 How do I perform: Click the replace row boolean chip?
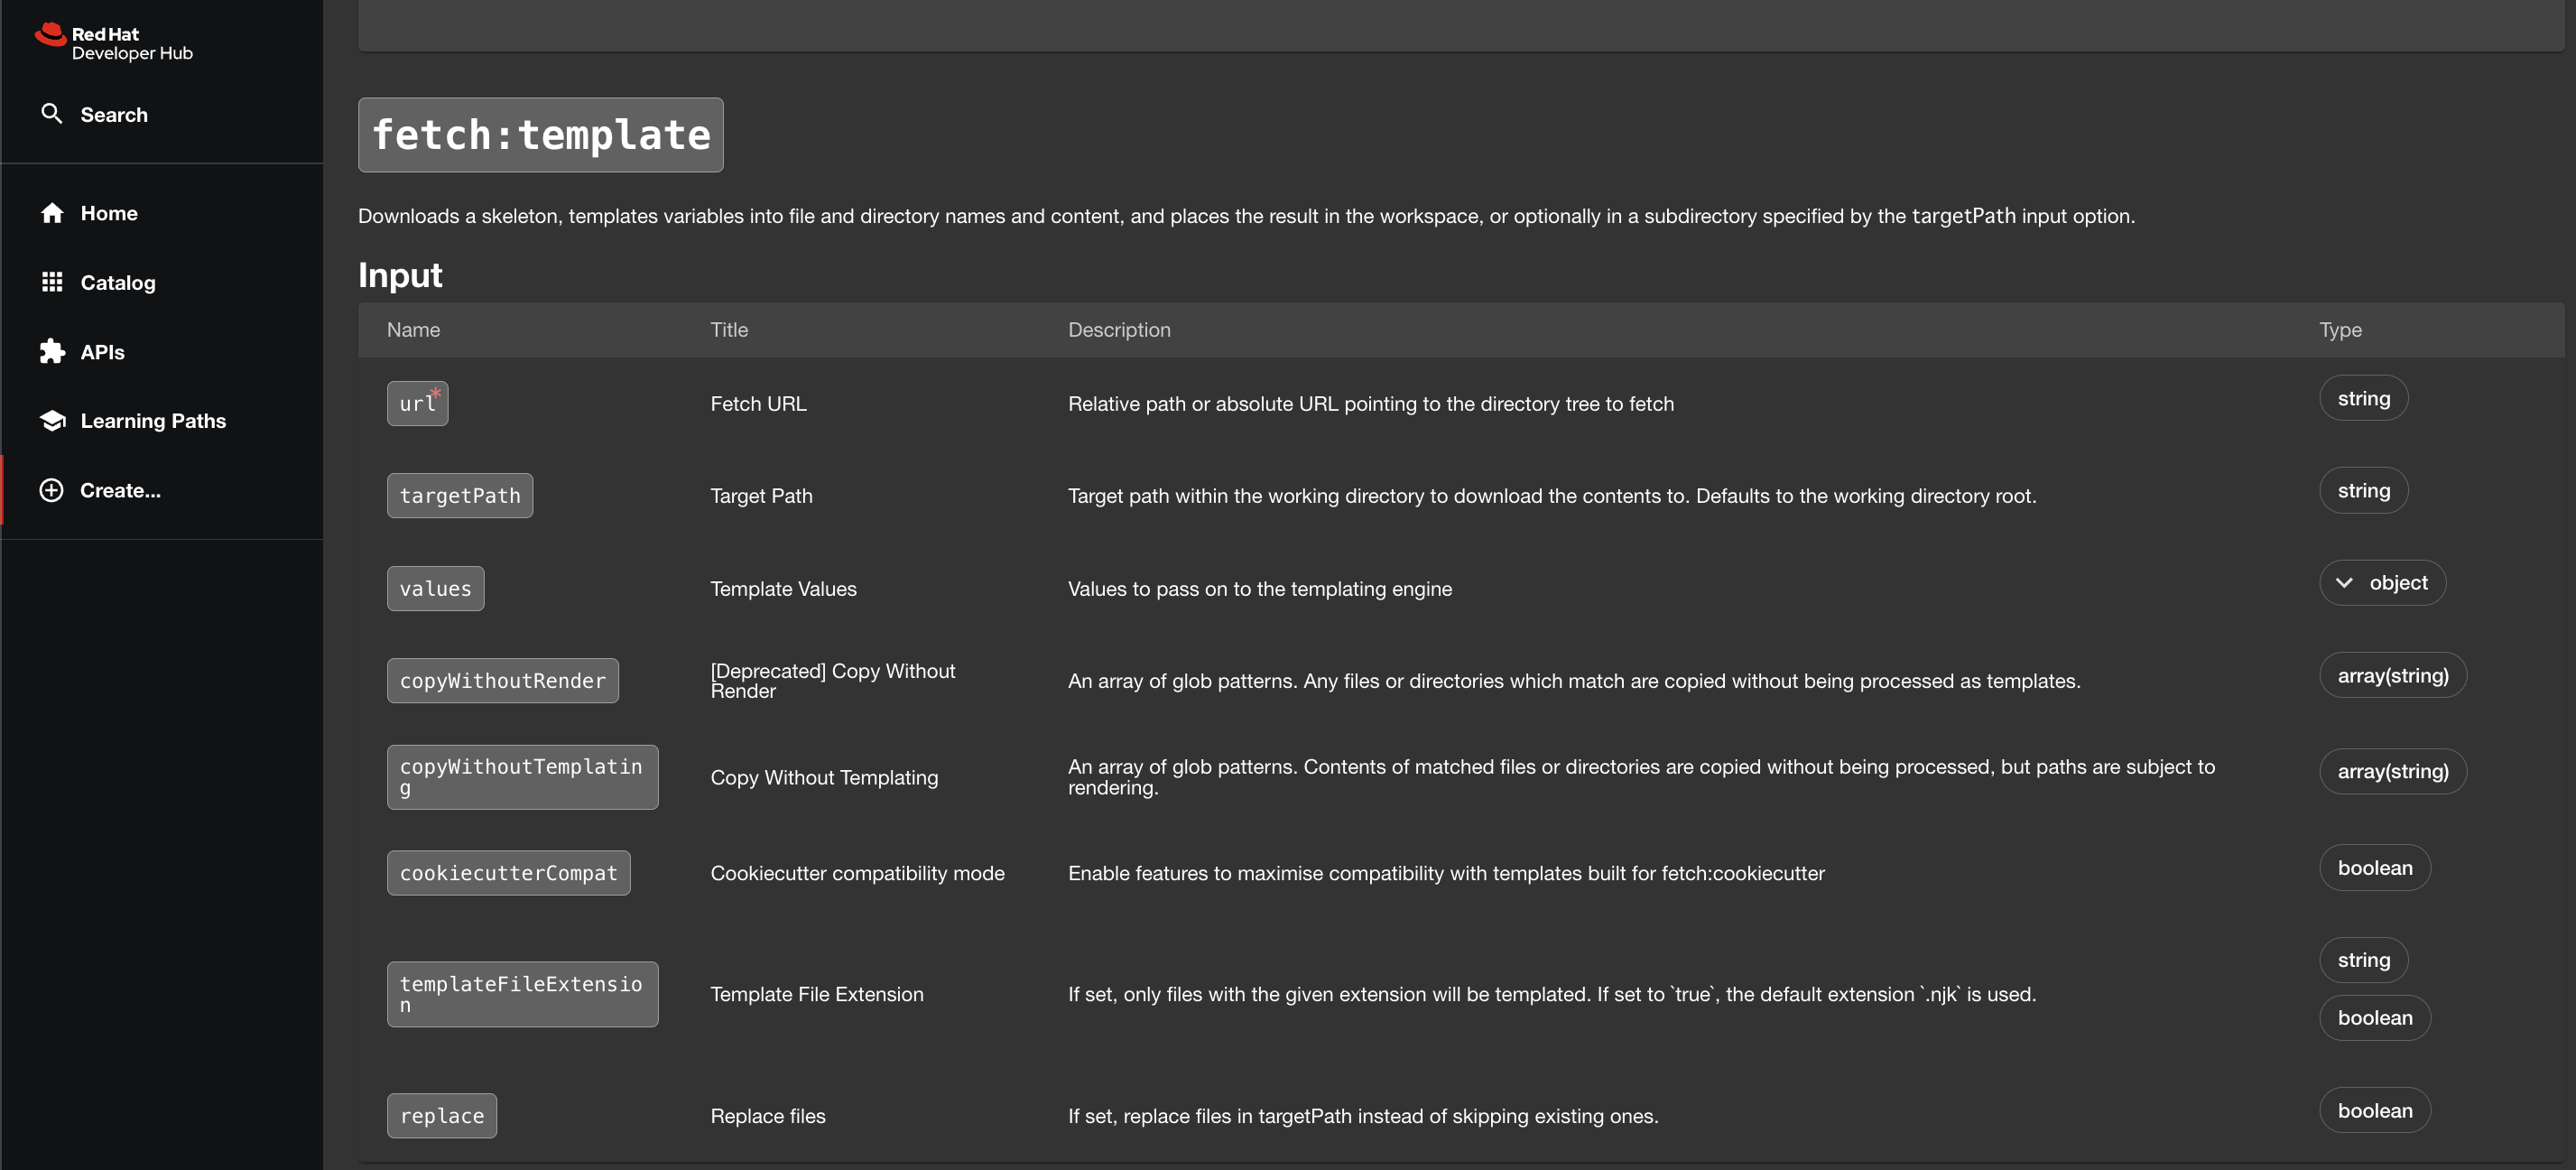pyautogui.click(x=2374, y=1110)
